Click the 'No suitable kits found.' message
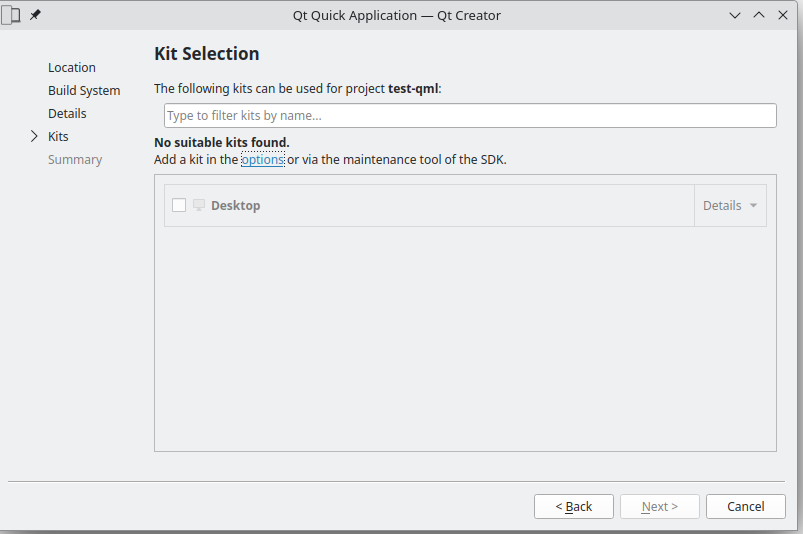The height and width of the screenshot is (534, 803). (222, 142)
